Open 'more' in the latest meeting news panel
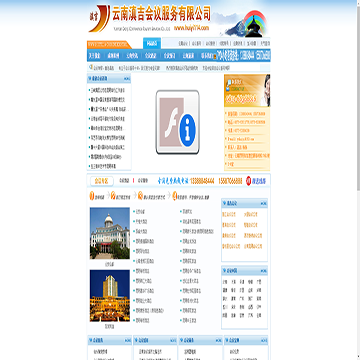The width and height of the screenshot is (360, 360). click(127, 79)
